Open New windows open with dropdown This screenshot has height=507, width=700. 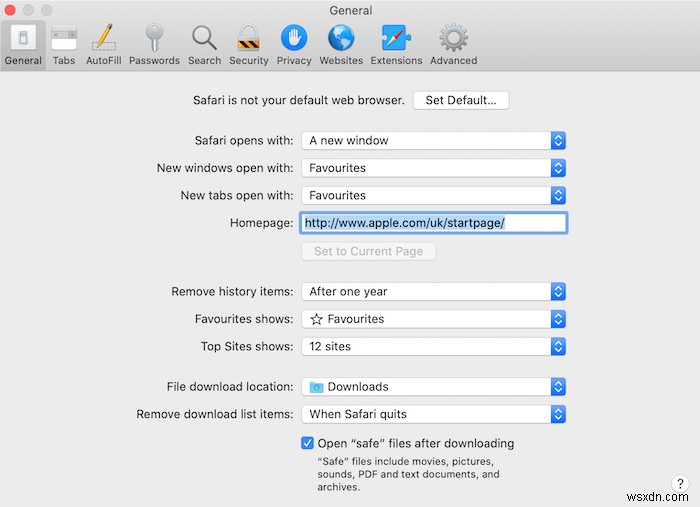[433, 168]
